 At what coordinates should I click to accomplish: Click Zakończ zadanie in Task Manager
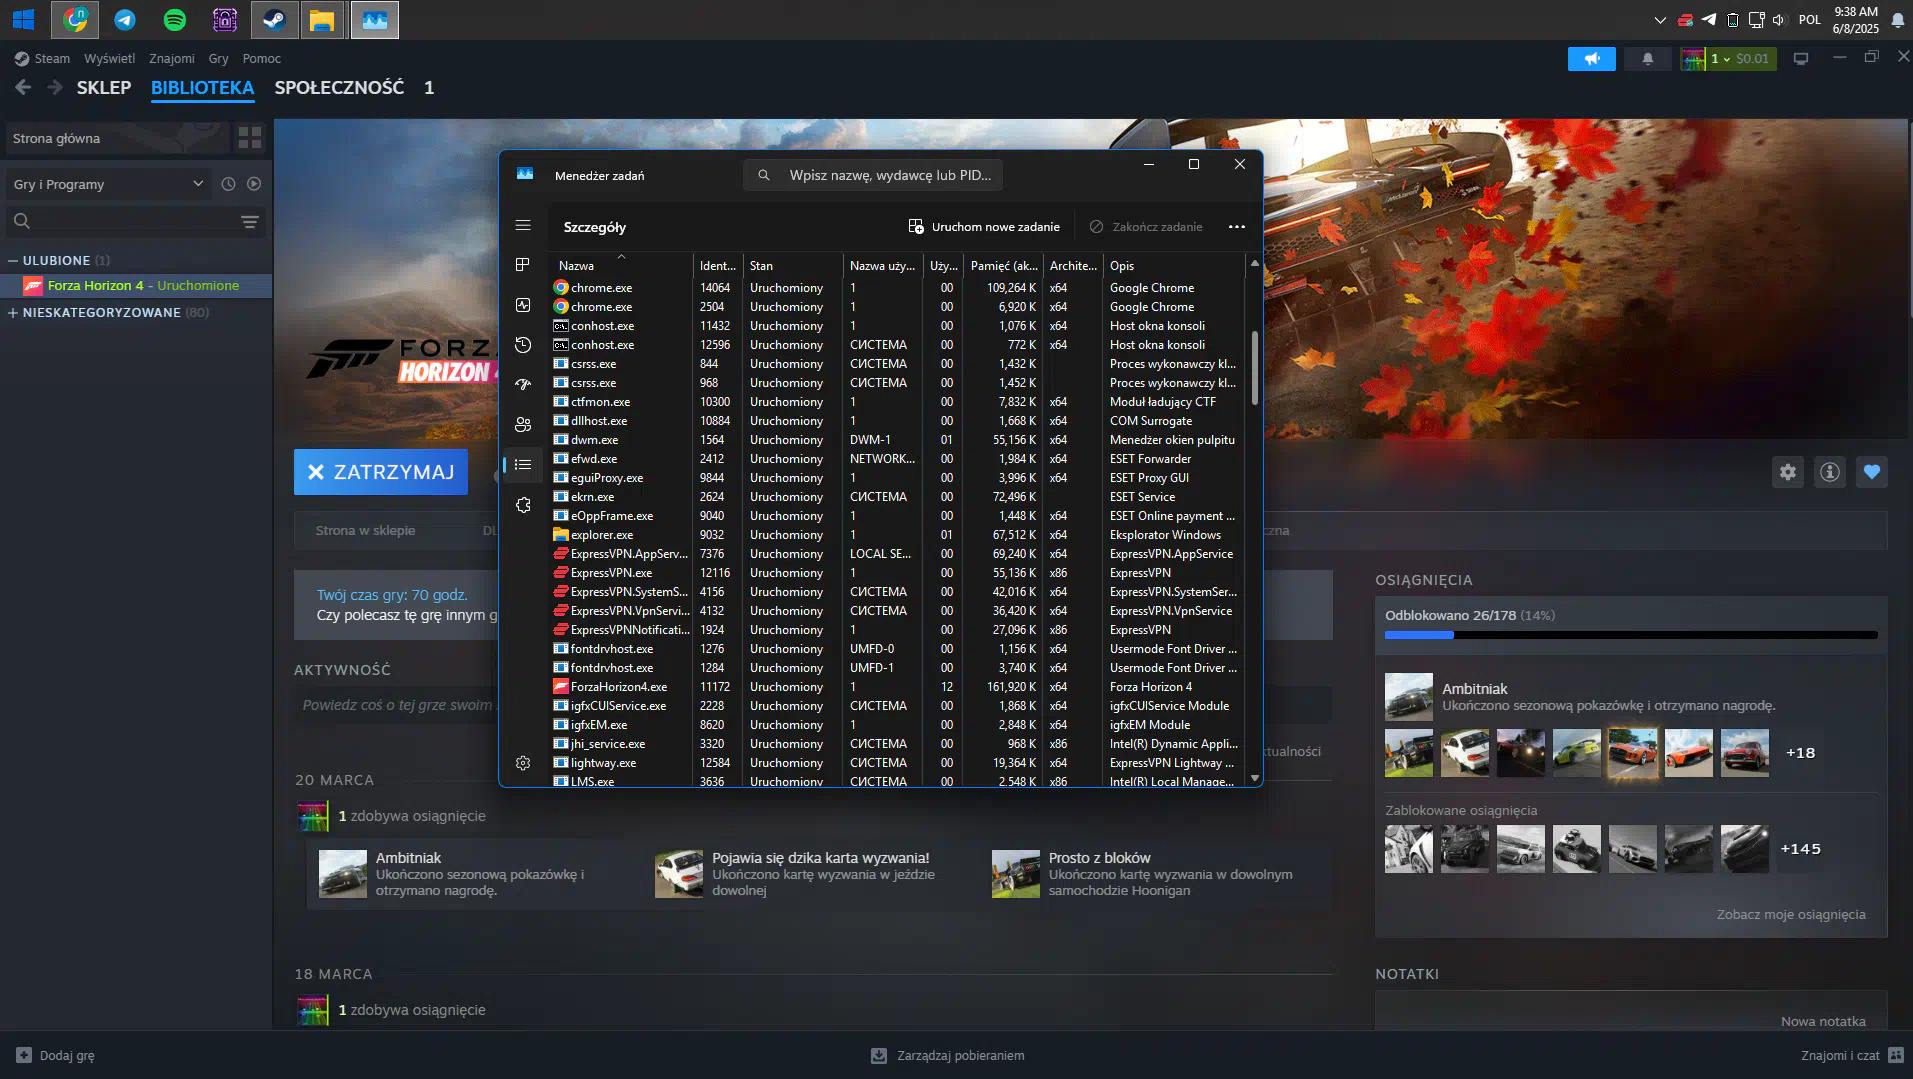pos(1146,227)
